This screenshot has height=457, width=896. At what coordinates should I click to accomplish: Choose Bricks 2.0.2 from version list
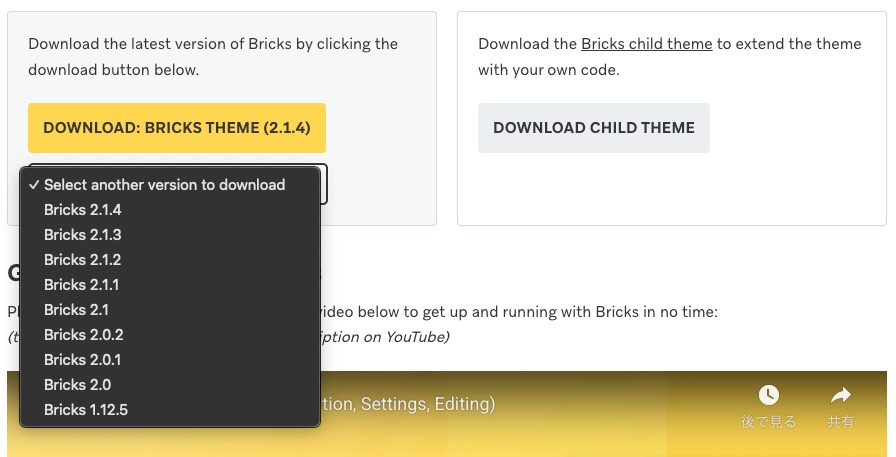170,335
